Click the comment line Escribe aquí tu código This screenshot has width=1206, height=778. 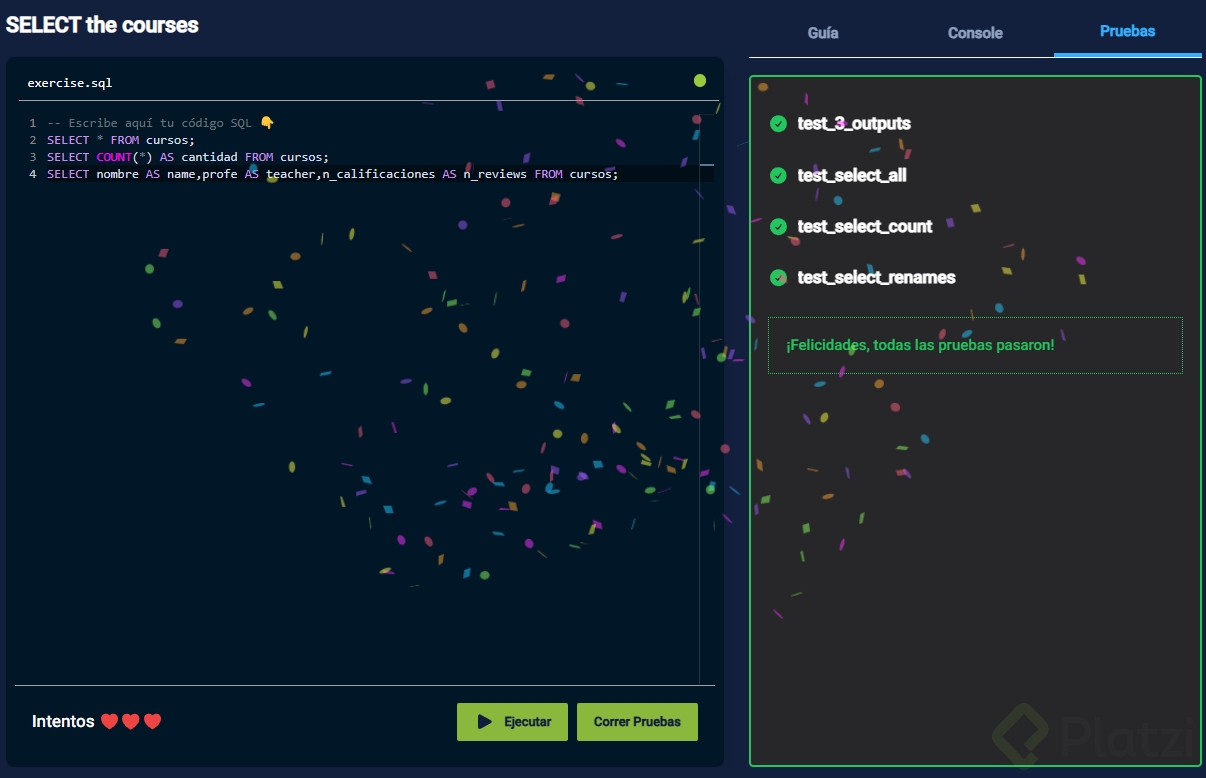(160, 123)
